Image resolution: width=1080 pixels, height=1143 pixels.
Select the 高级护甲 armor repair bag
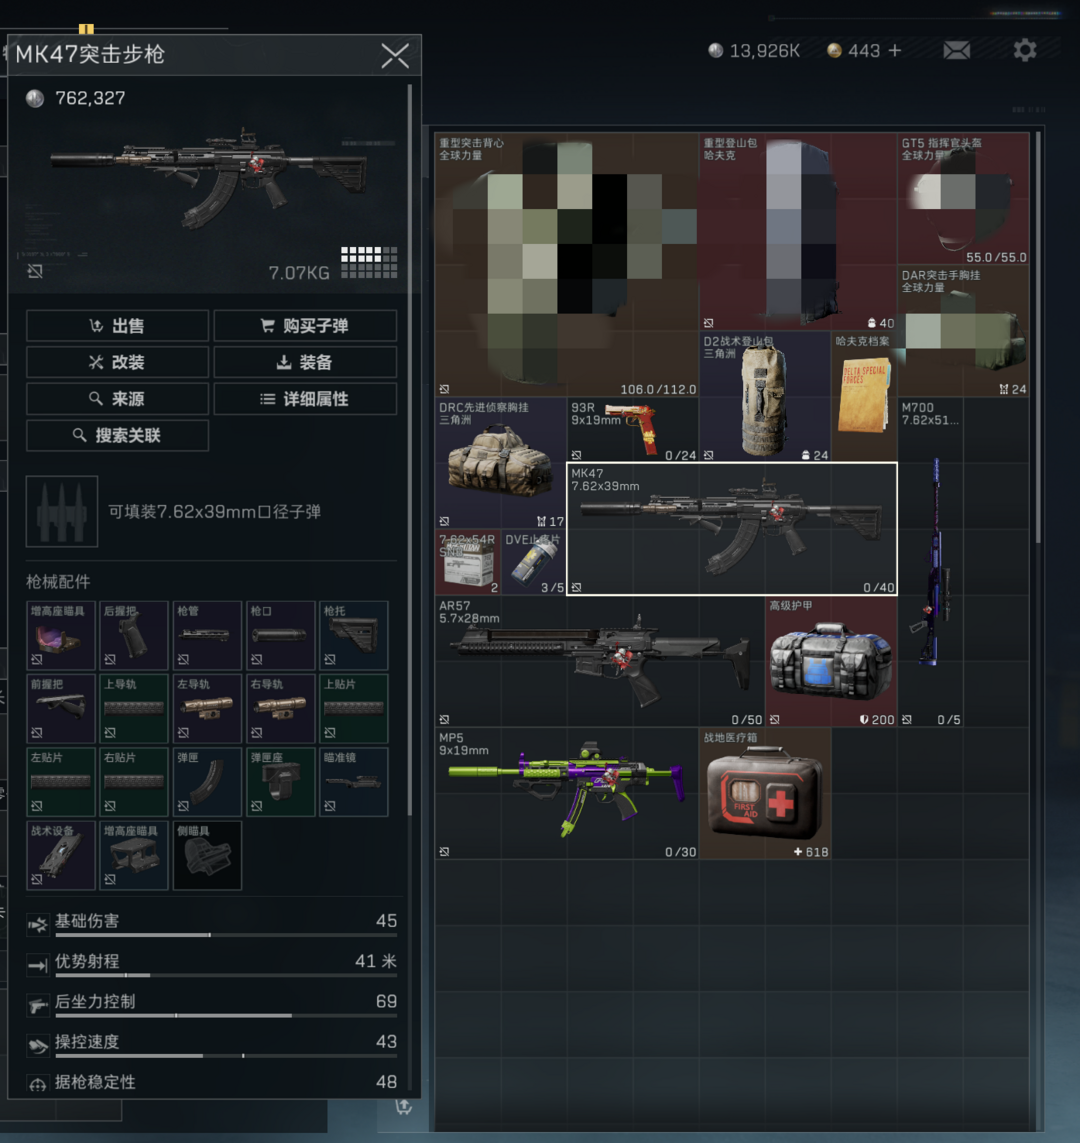click(831, 661)
